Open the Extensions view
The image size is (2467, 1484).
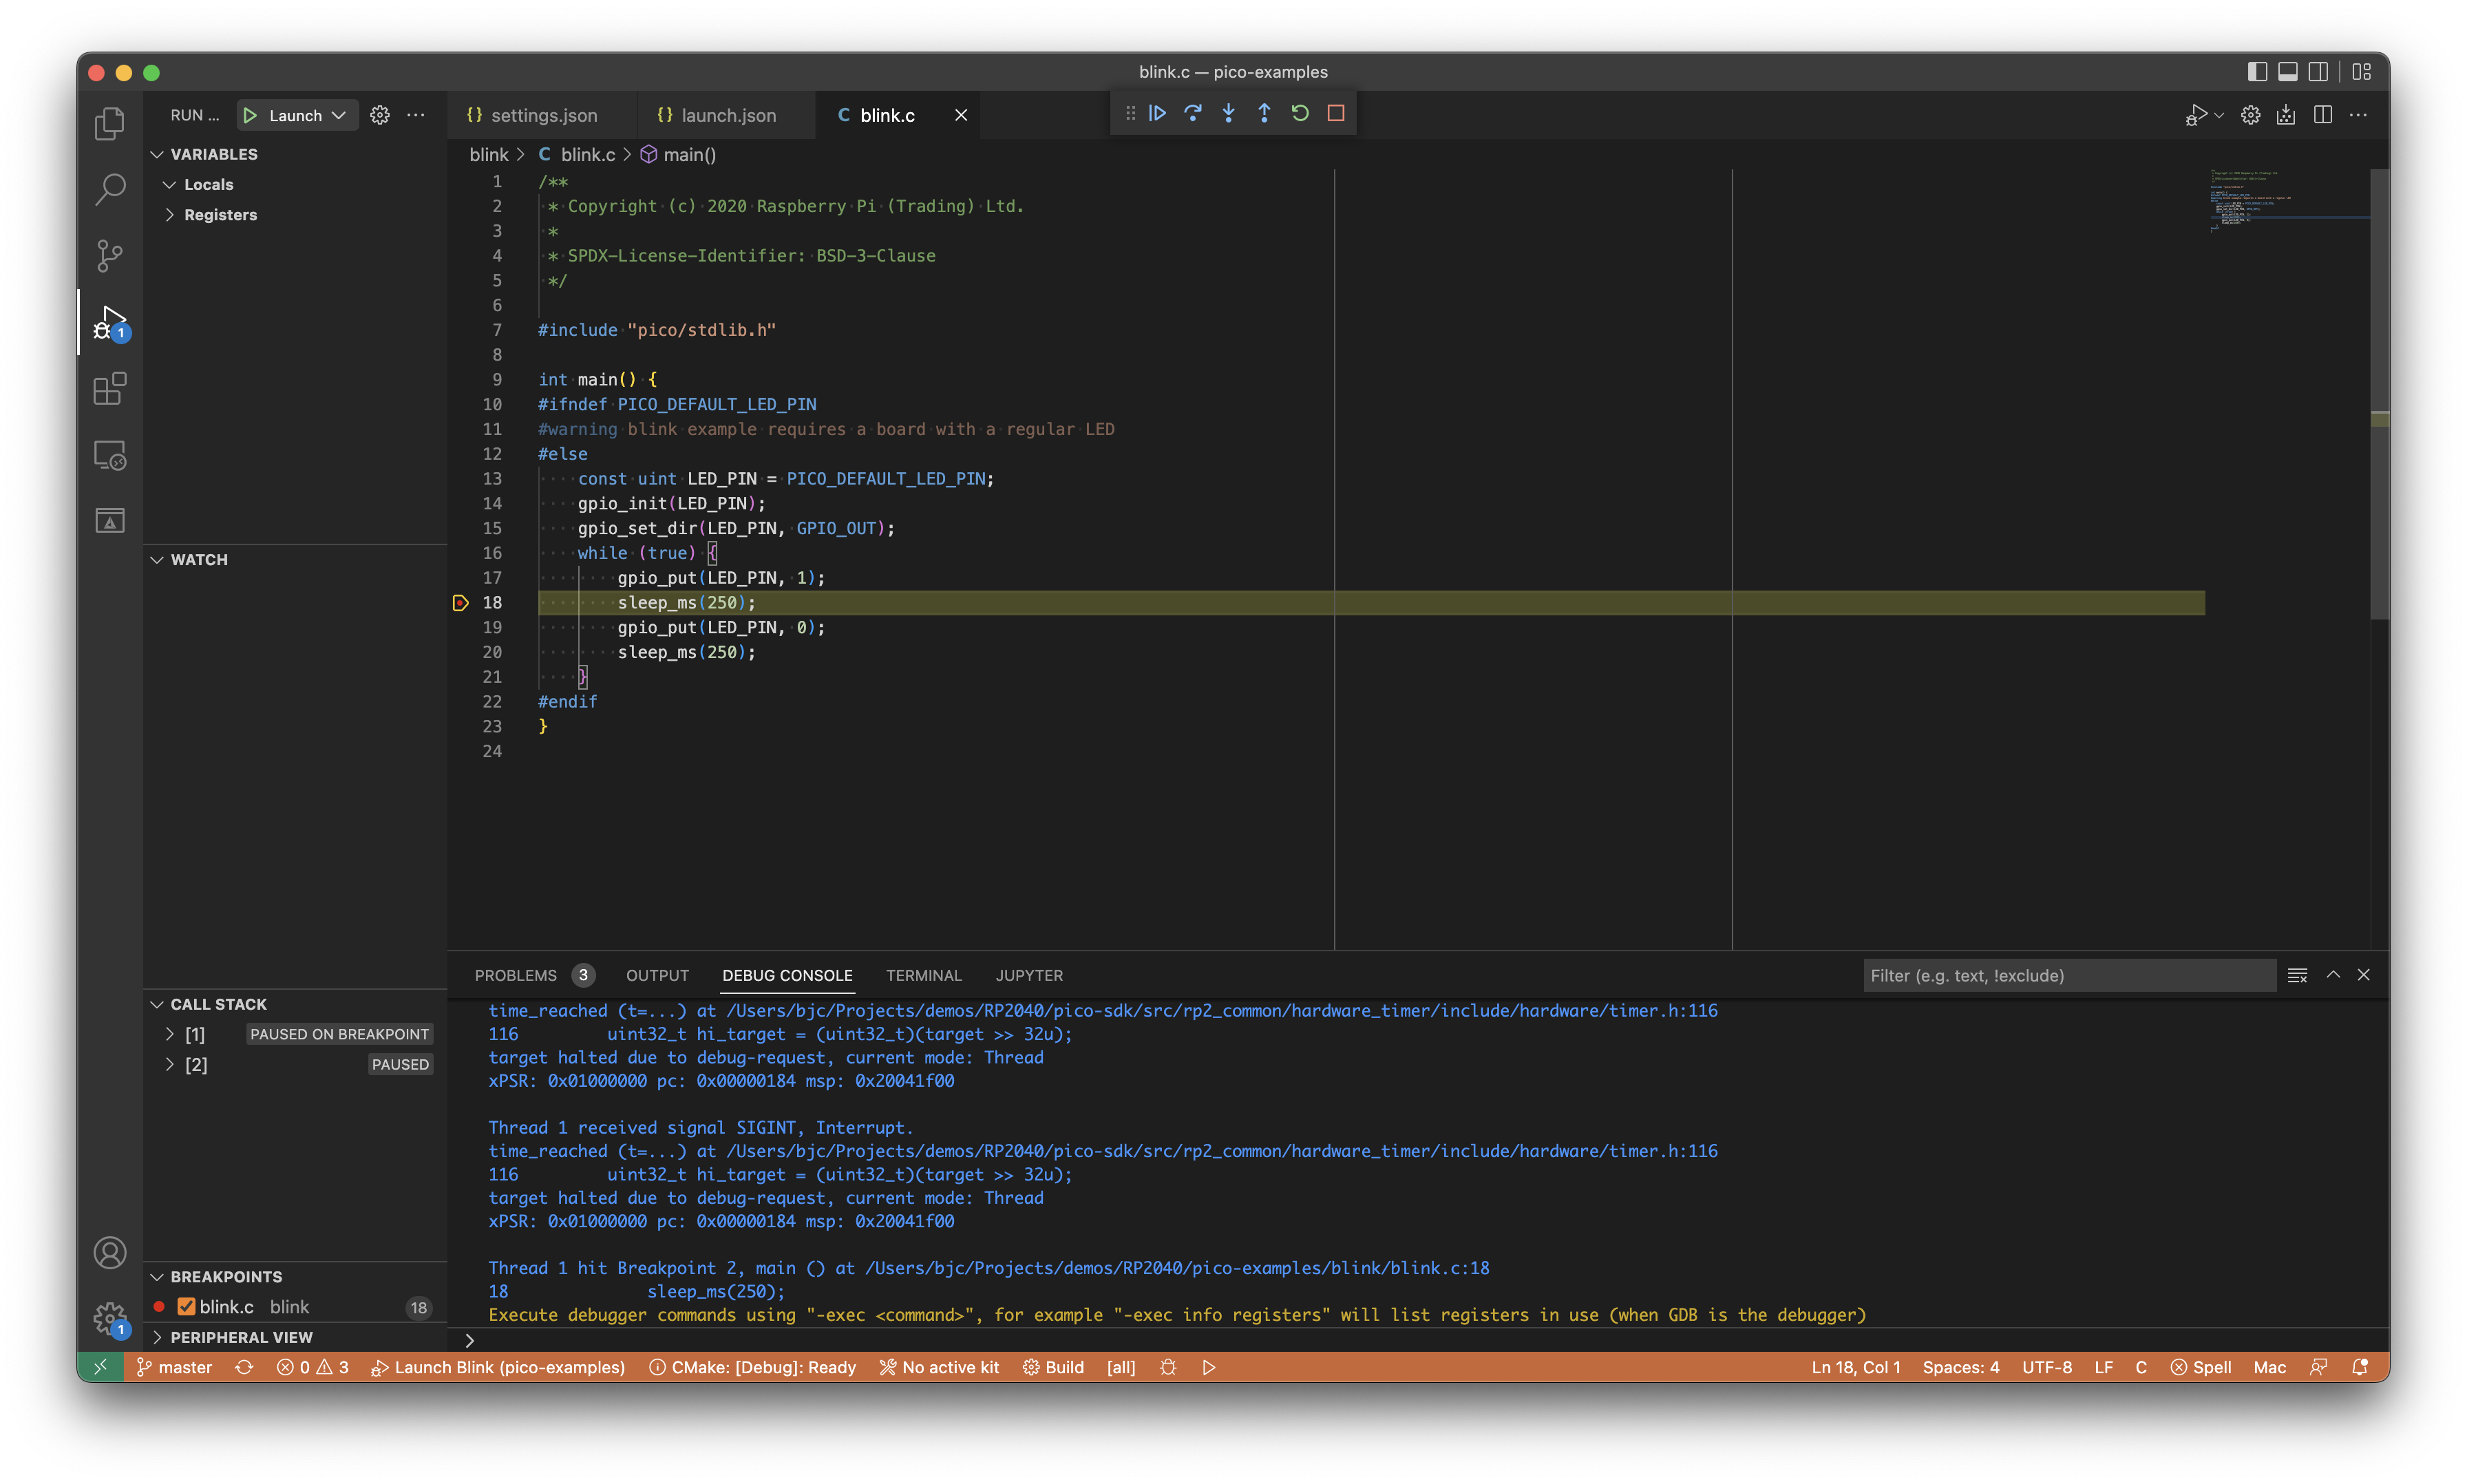point(110,388)
